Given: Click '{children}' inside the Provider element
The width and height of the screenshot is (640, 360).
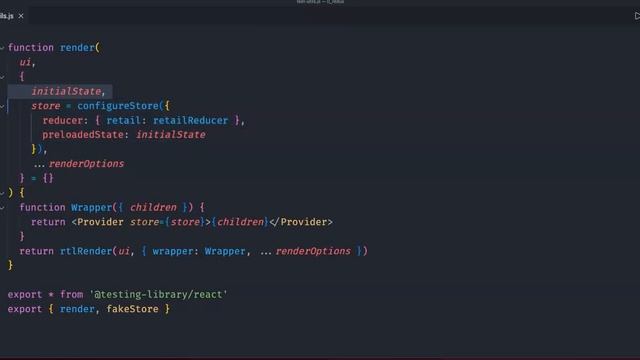Looking at the screenshot, I should [240, 222].
